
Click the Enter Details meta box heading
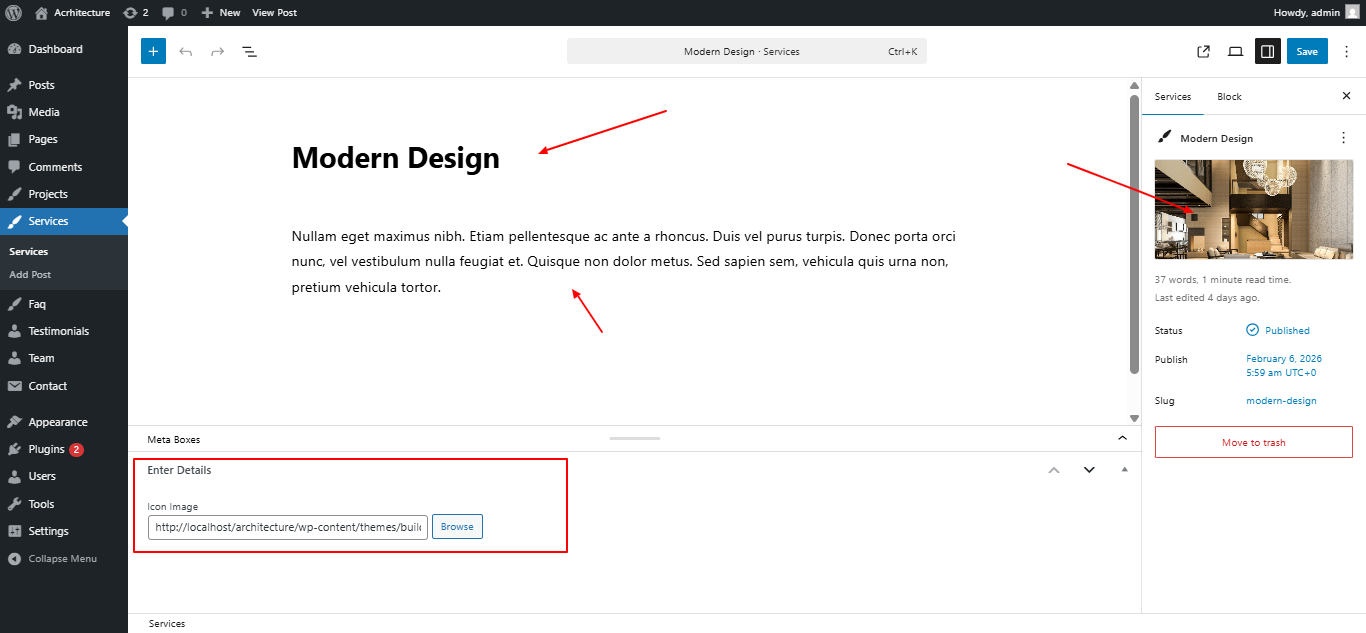[179, 470]
